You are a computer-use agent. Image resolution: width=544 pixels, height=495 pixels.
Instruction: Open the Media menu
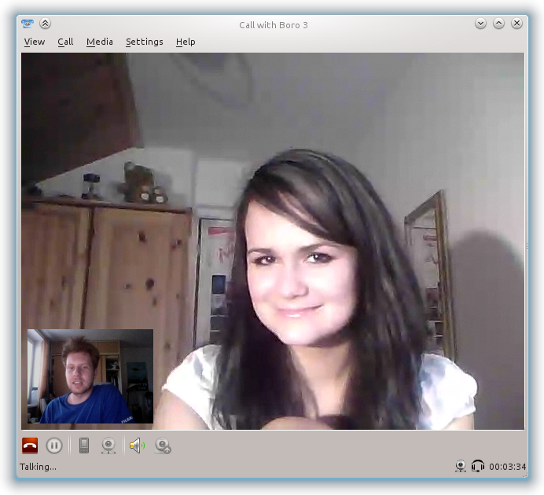(100, 42)
